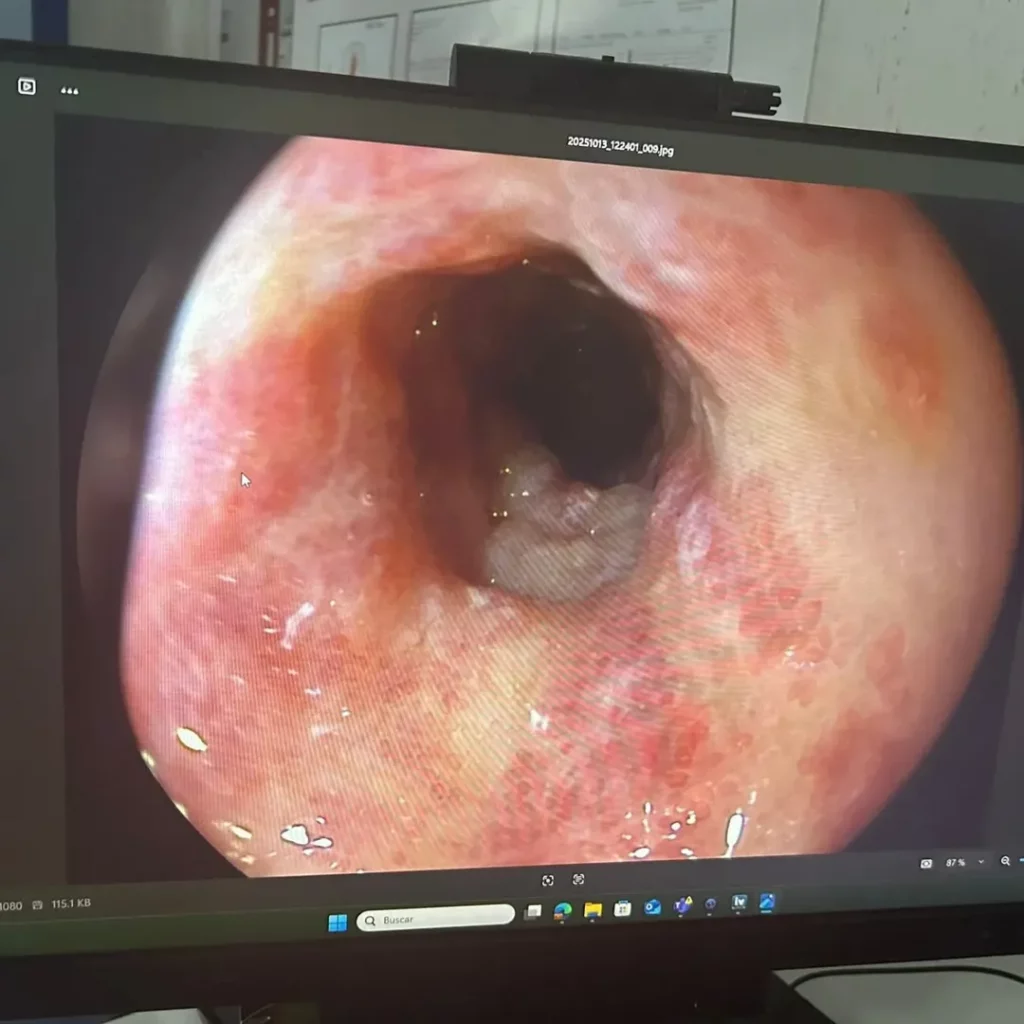Screen dimensions: 1024x1024
Task: Open Outlook from the taskbar
Action: [x=653, y=907]
